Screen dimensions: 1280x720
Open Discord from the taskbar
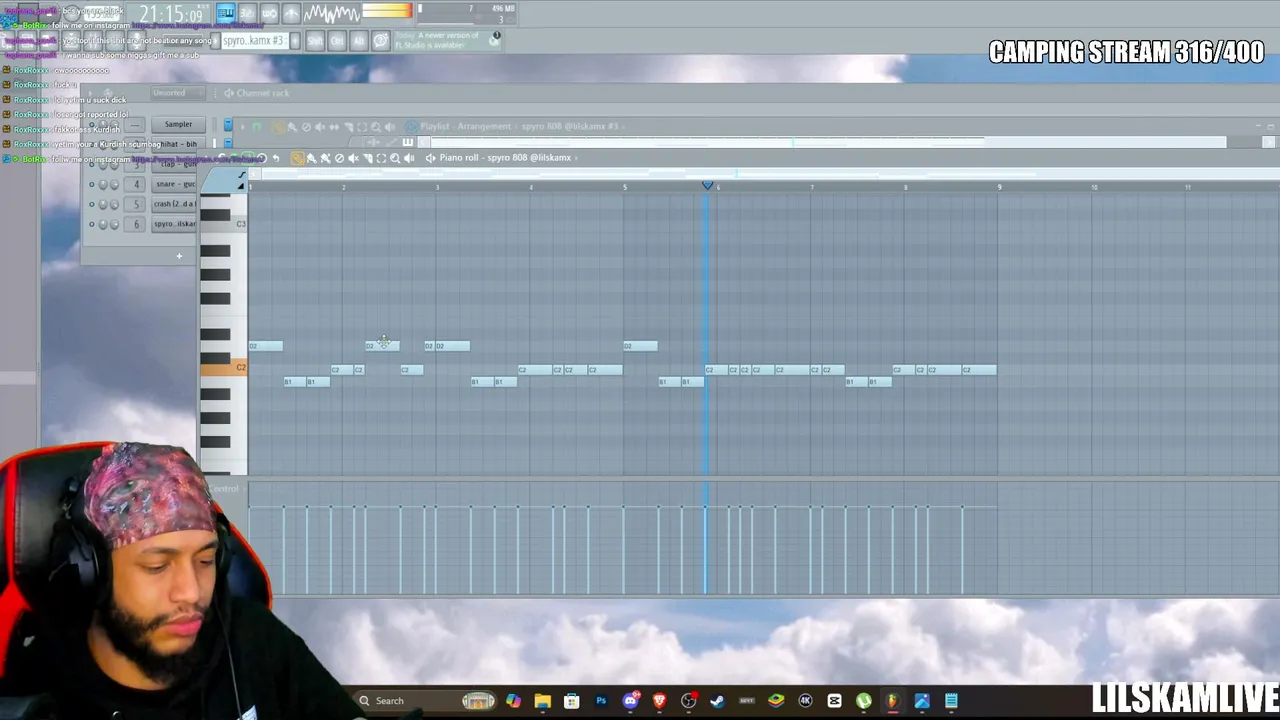630,701
